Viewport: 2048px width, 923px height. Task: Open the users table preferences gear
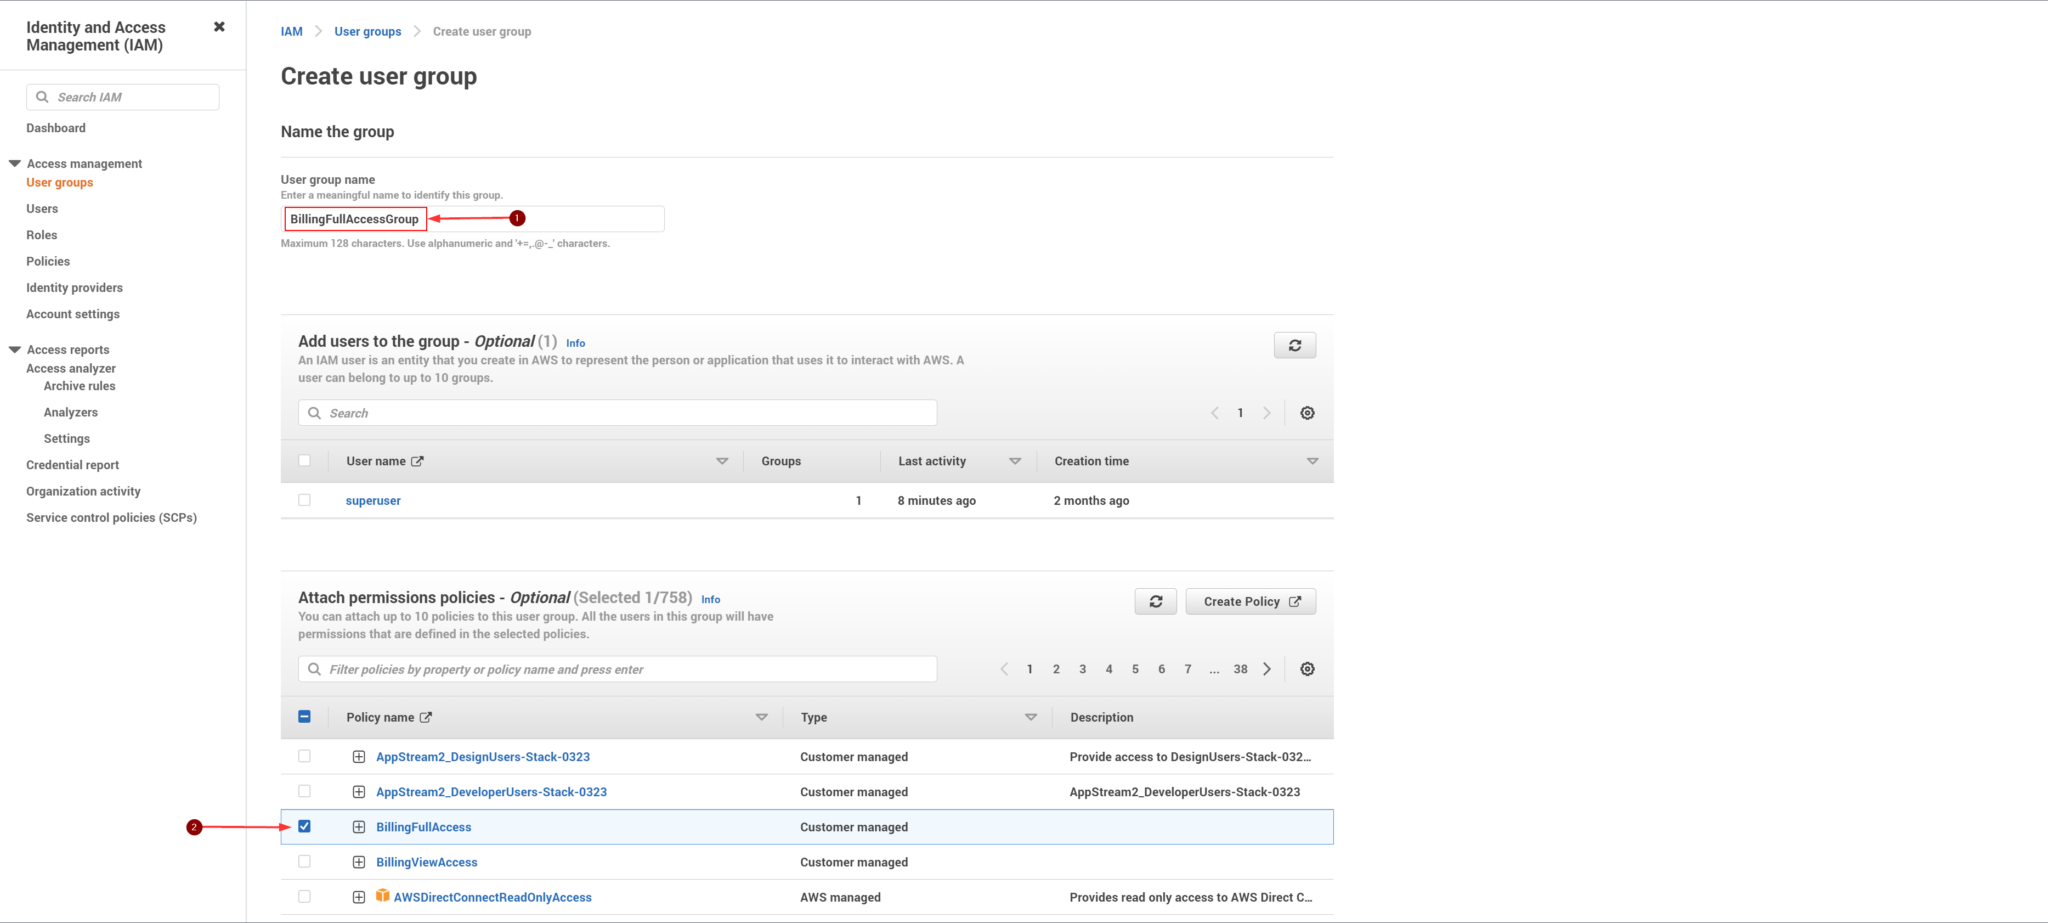1307,412
